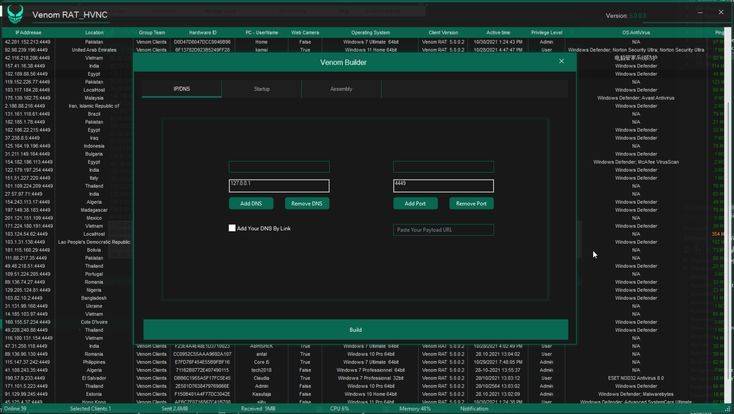Click the Add DNS button
The width and height of the screenshot is (734, 414).
click(x=251, y=203)
